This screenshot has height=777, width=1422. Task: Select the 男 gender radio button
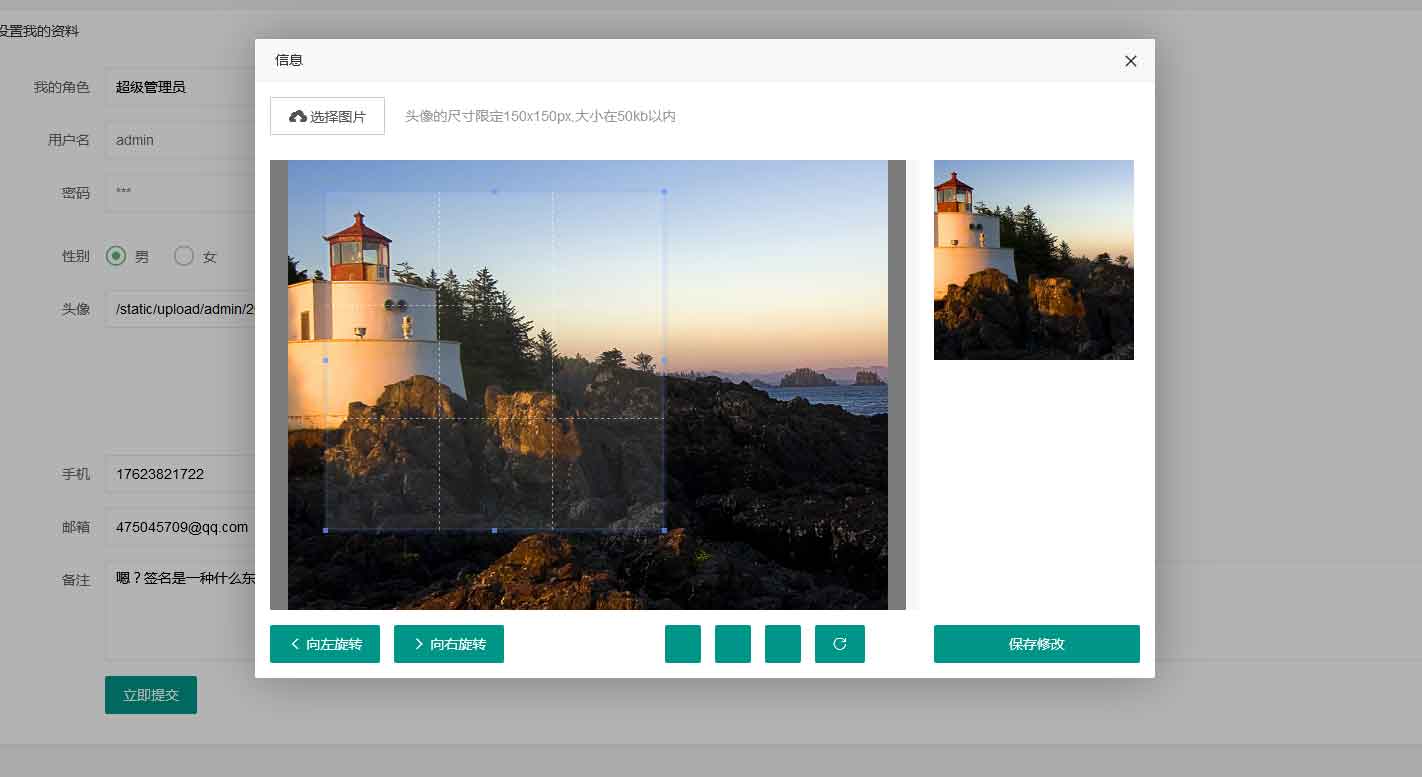pos(117,256)
